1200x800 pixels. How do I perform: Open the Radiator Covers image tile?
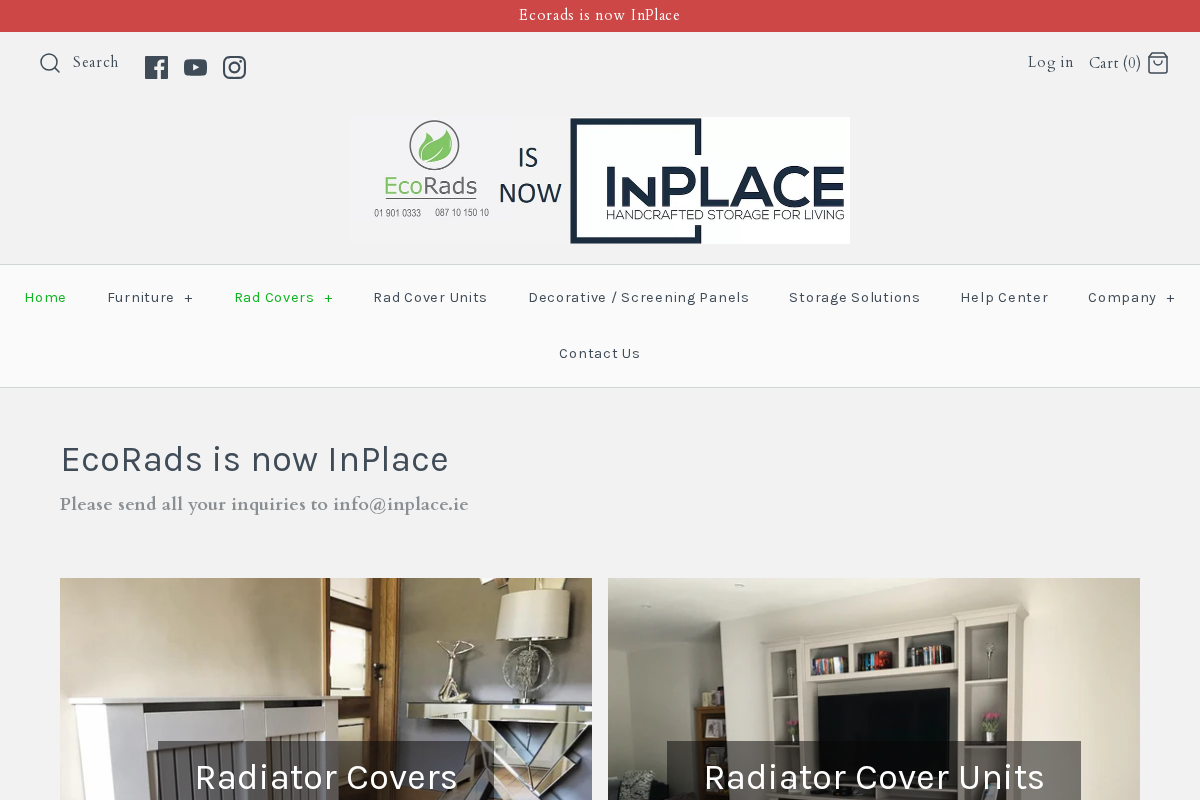point(326,689)
